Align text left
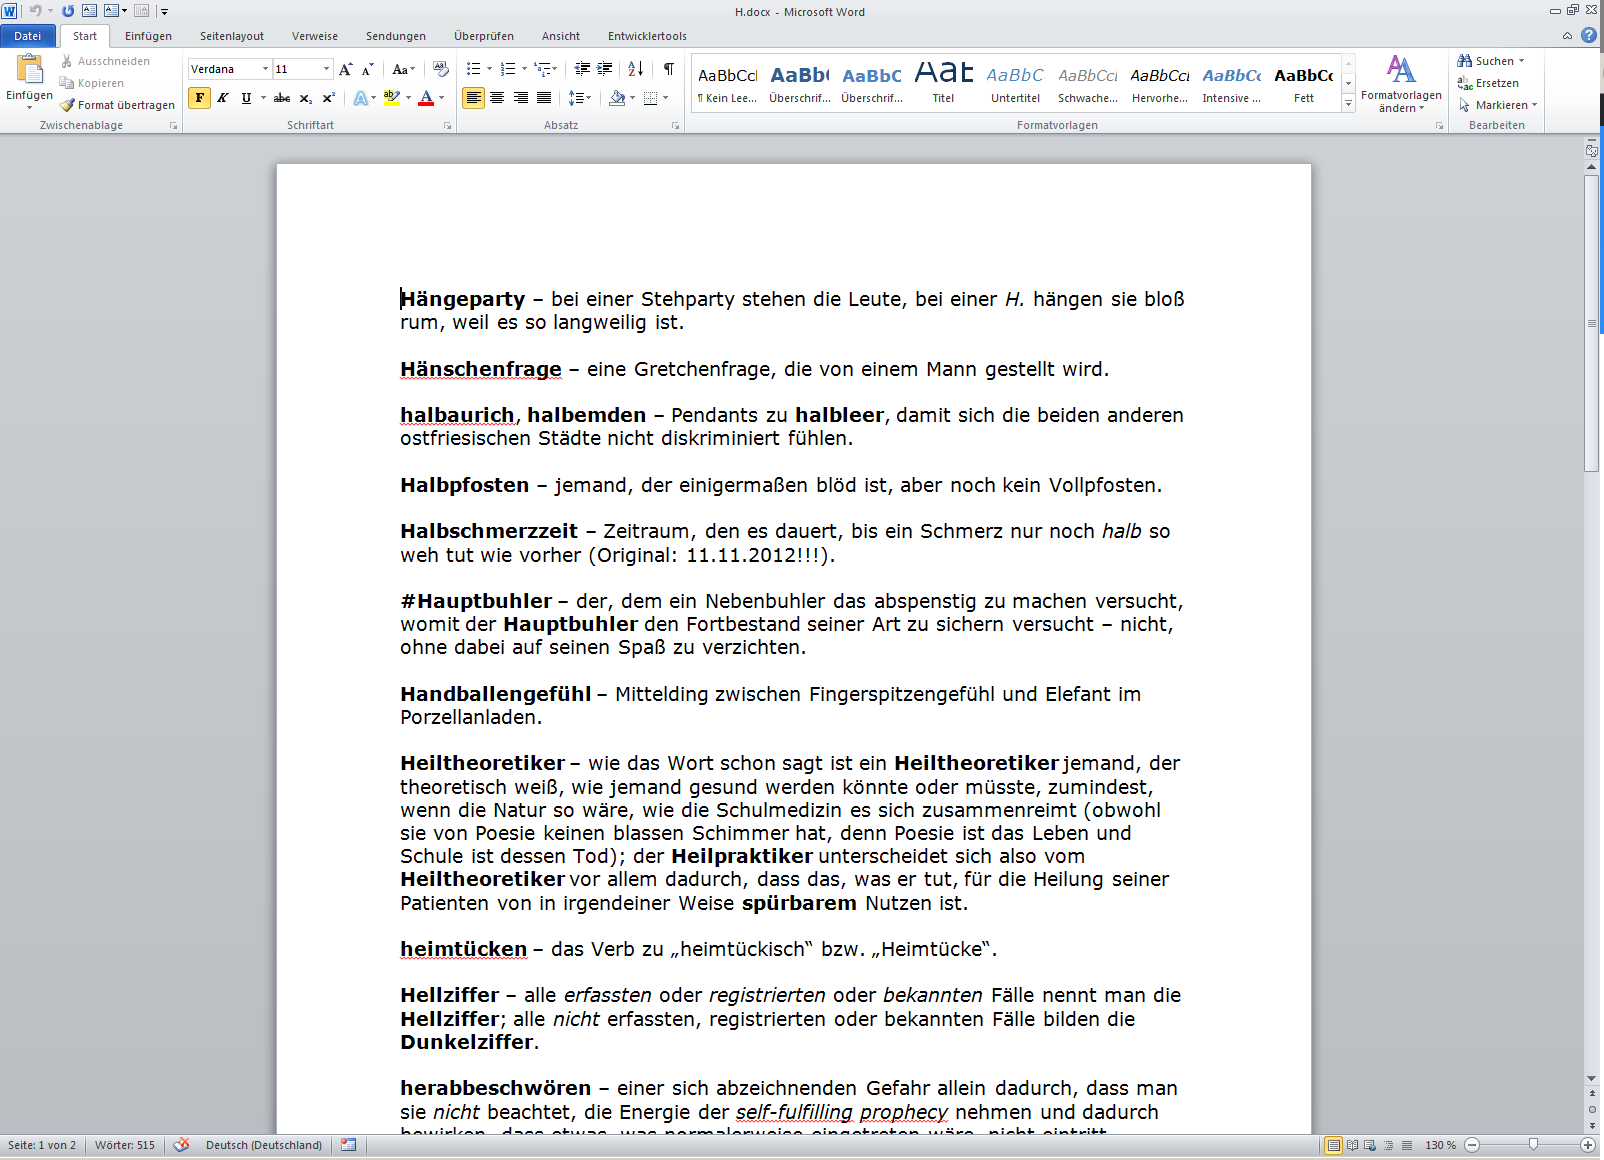Viewport: 1604px width, 1160px height. [x=474, y=98]
